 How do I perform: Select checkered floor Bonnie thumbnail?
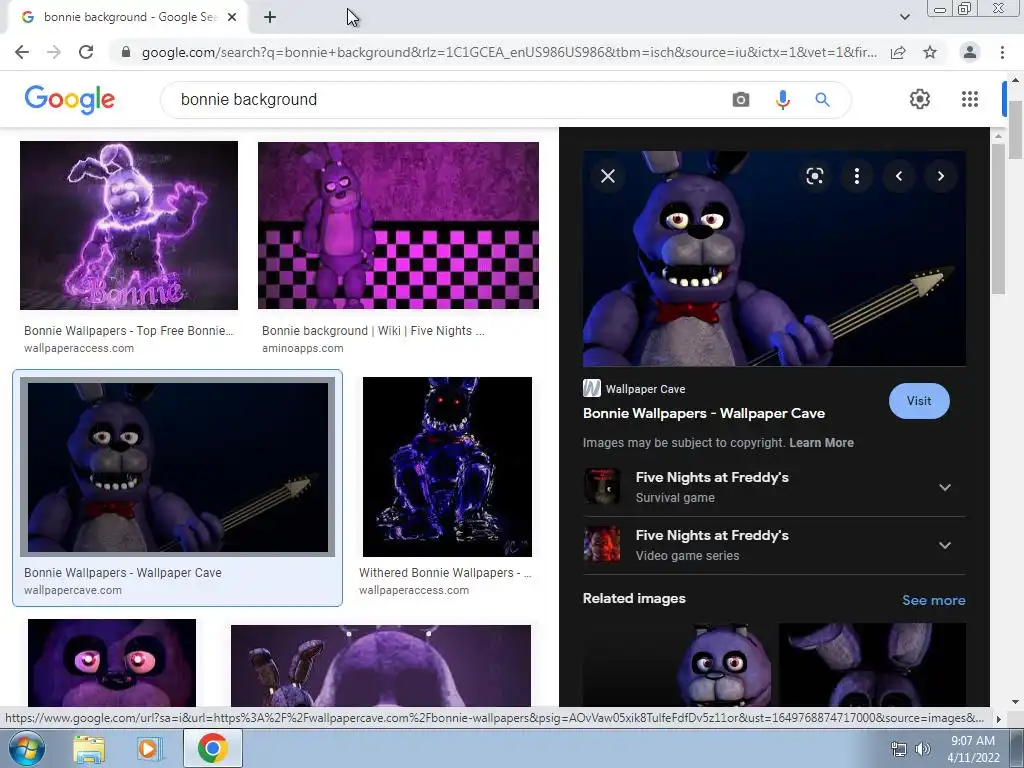point(398,225)
